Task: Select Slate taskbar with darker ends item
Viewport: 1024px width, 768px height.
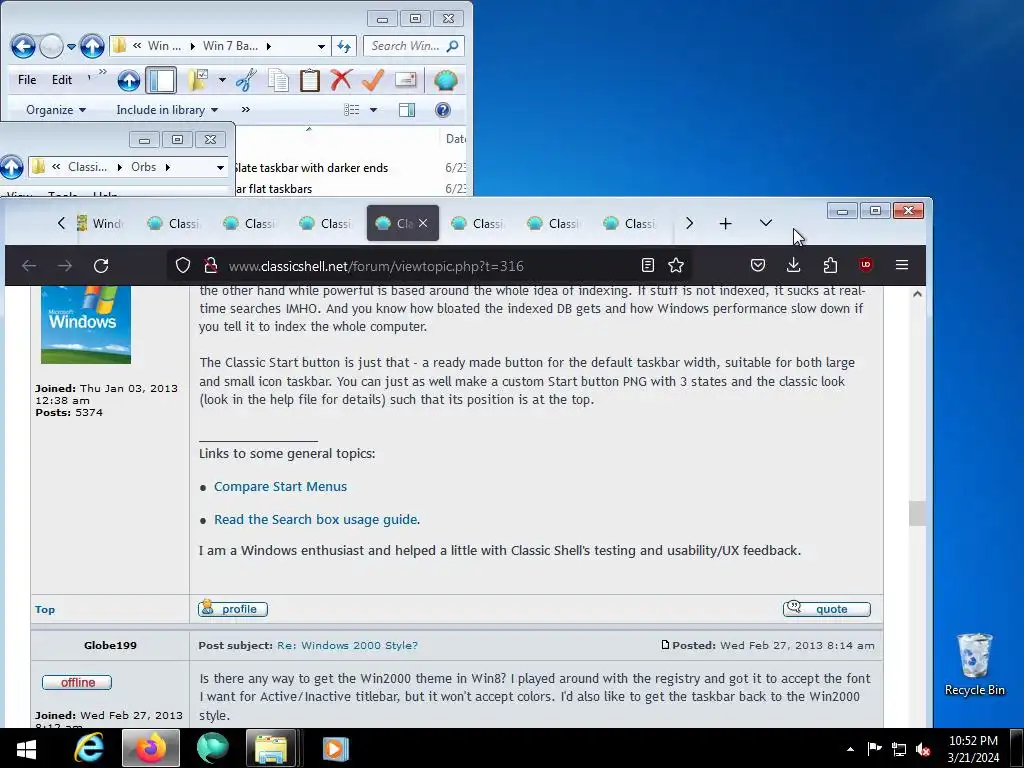Action: (x=311, y=168)
